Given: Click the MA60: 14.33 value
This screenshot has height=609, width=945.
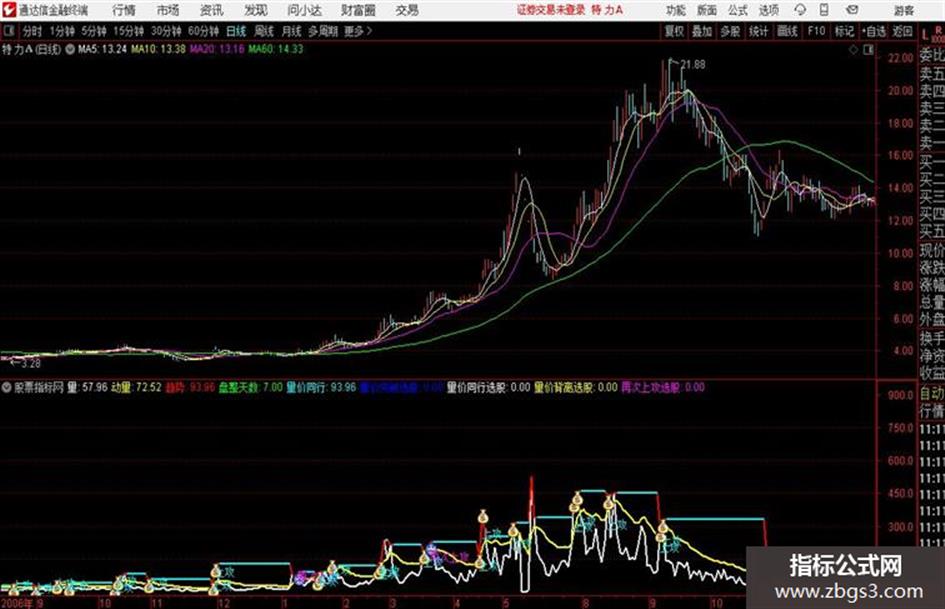Looking at the screenshot, I should point(275,49).
